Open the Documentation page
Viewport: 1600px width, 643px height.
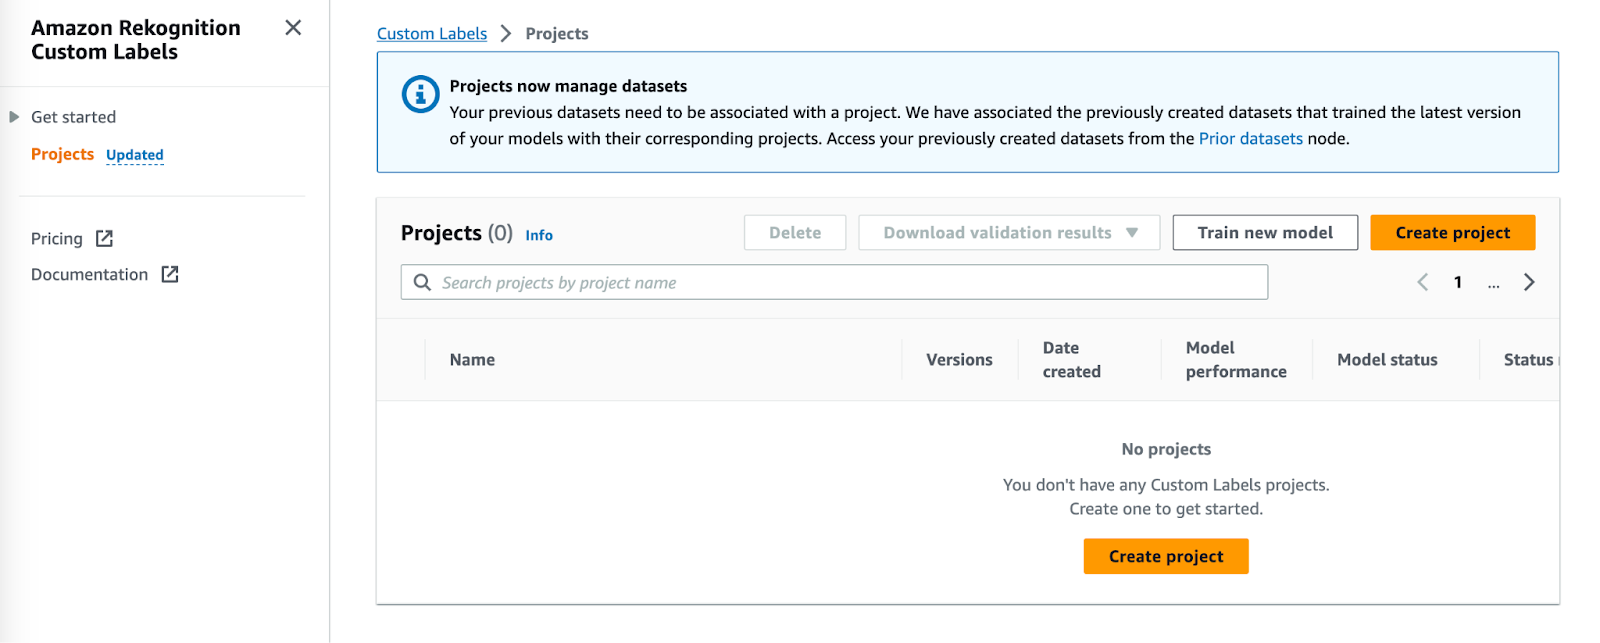pos(89,275)
